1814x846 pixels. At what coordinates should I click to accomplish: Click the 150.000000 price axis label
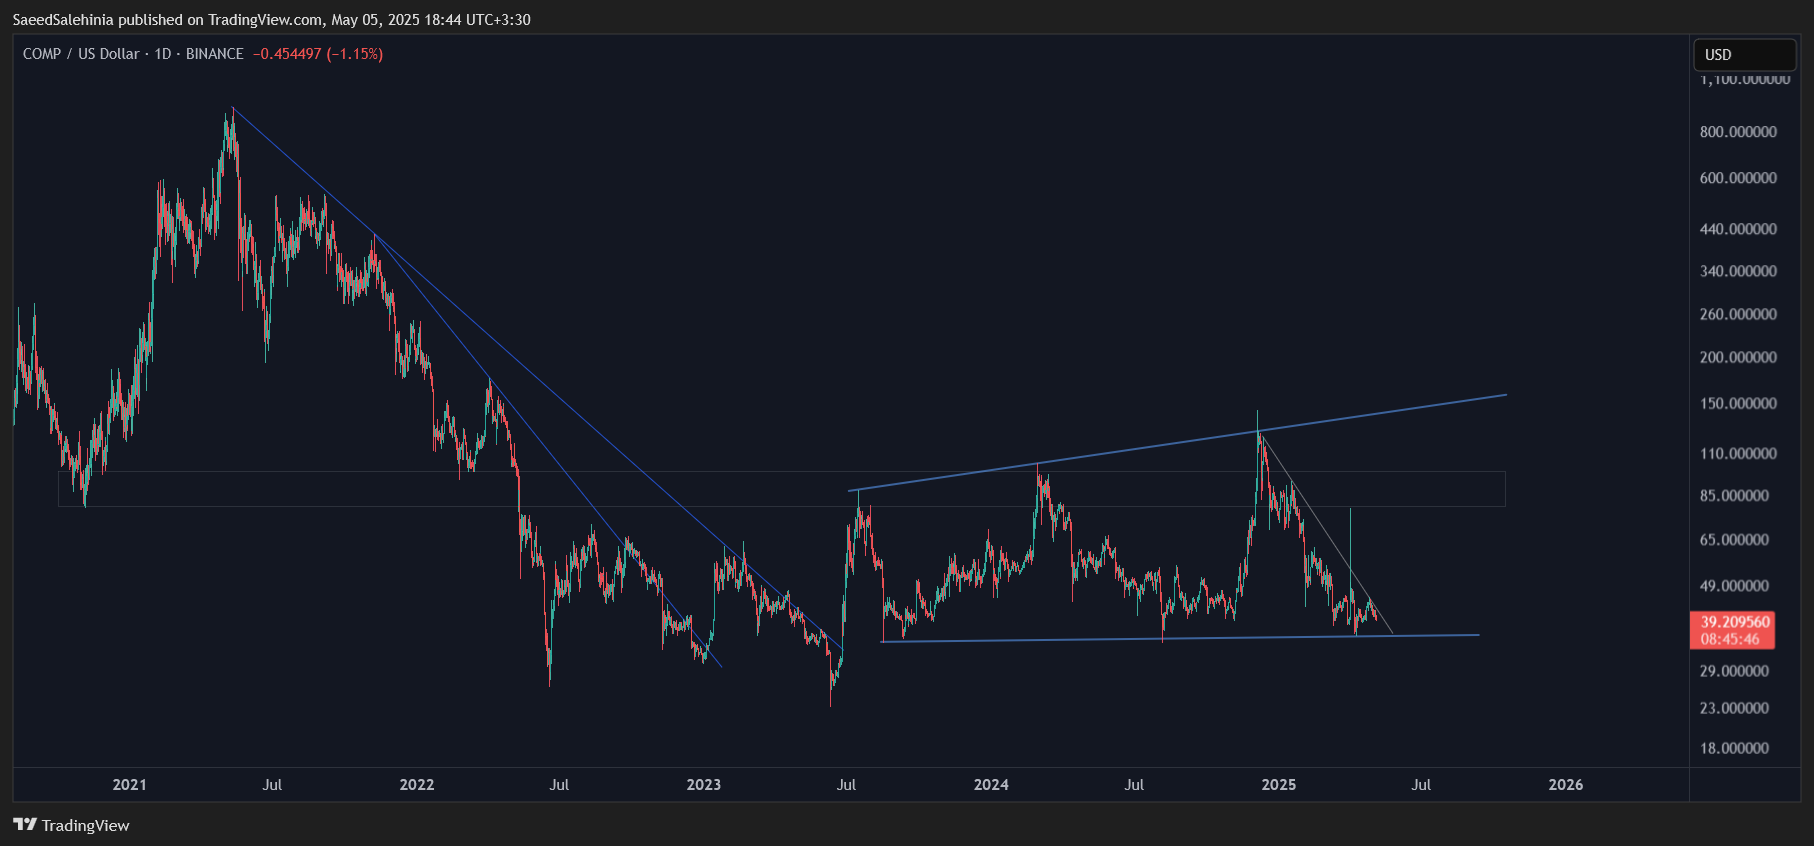tap(1739, 404)
